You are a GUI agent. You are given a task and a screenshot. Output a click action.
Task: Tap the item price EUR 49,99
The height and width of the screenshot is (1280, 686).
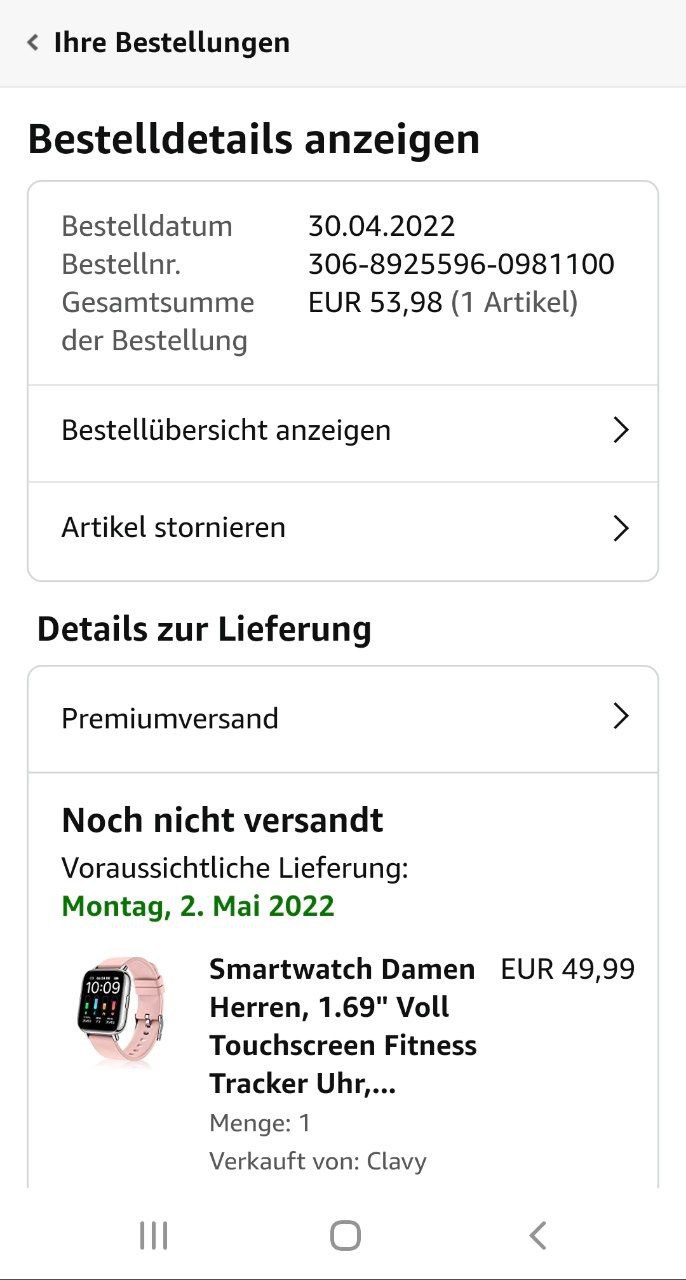(567, 969)
